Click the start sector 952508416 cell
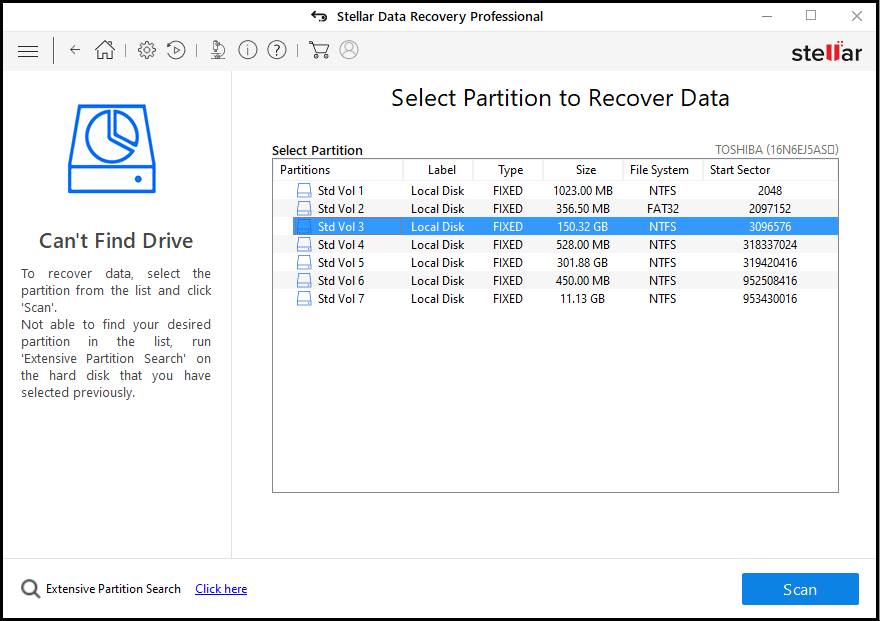The width and height of the screenshot is (880, 621). click(x=770, y=280)
